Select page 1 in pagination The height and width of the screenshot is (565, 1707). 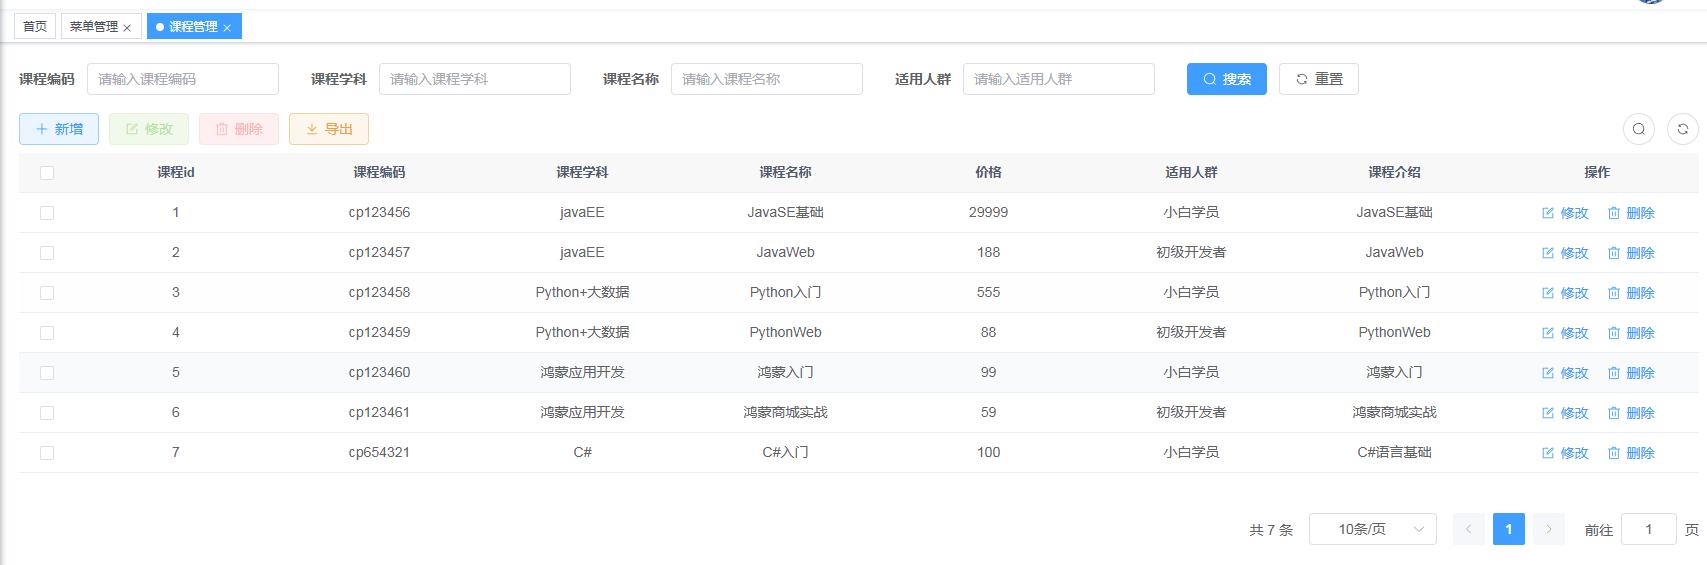click(1509, 529)
